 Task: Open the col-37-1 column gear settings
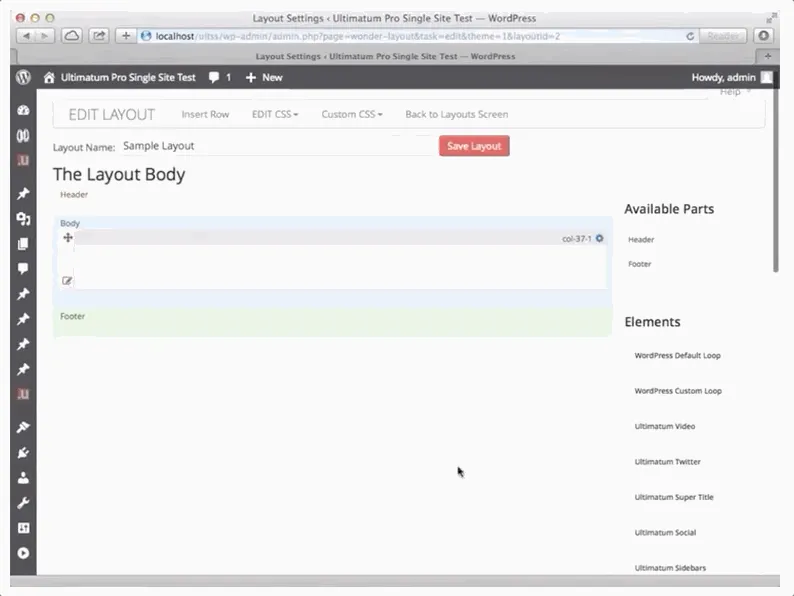(600, 238)
